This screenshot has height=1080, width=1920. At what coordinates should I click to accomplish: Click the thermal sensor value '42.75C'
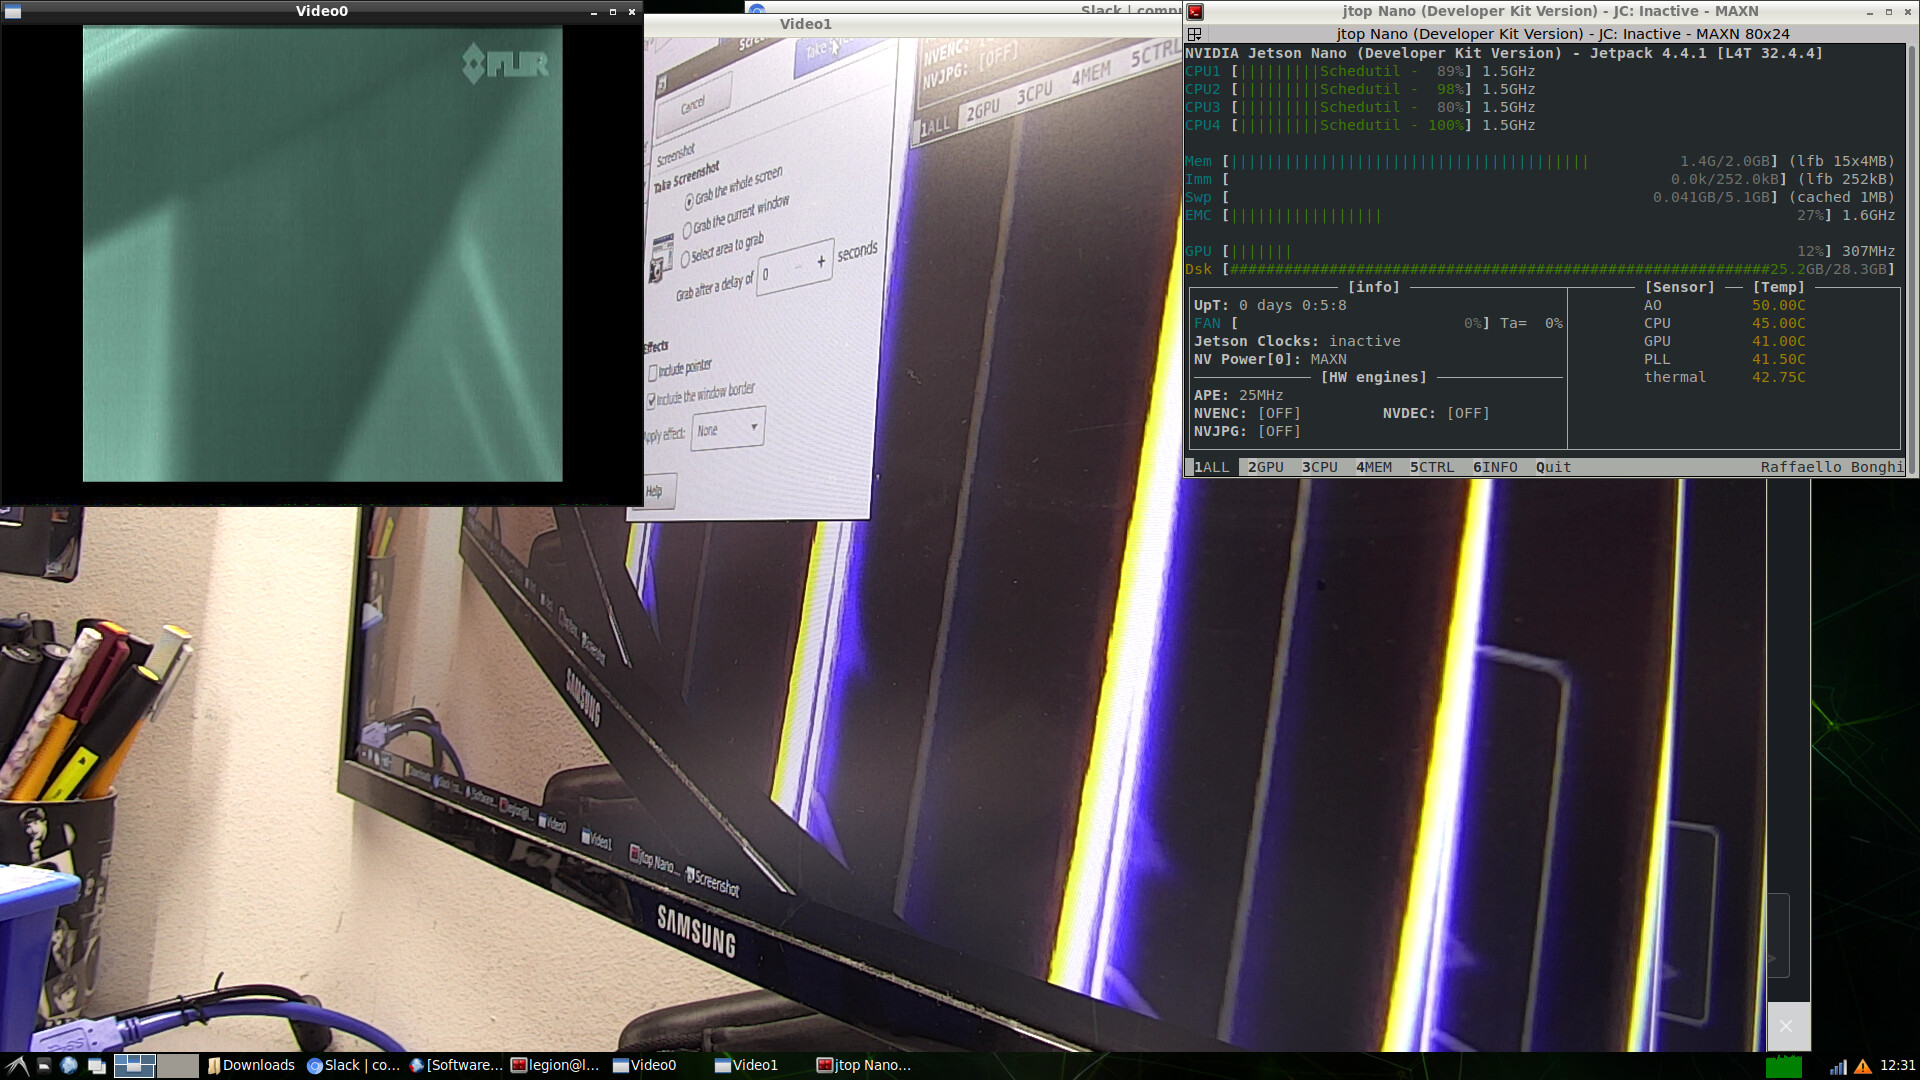point(1779,378)
